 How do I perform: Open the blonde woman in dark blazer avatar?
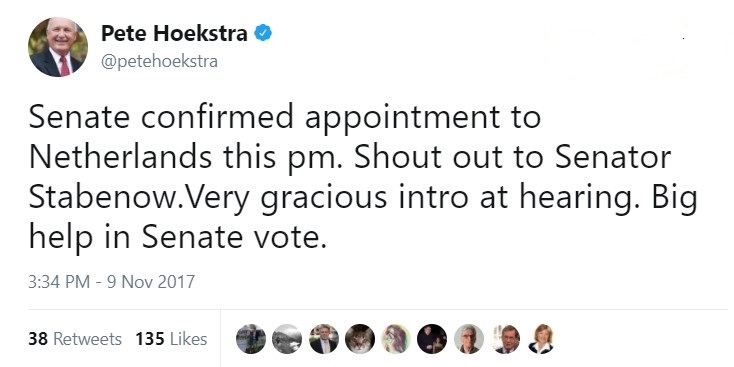click(x=541, y=338)
